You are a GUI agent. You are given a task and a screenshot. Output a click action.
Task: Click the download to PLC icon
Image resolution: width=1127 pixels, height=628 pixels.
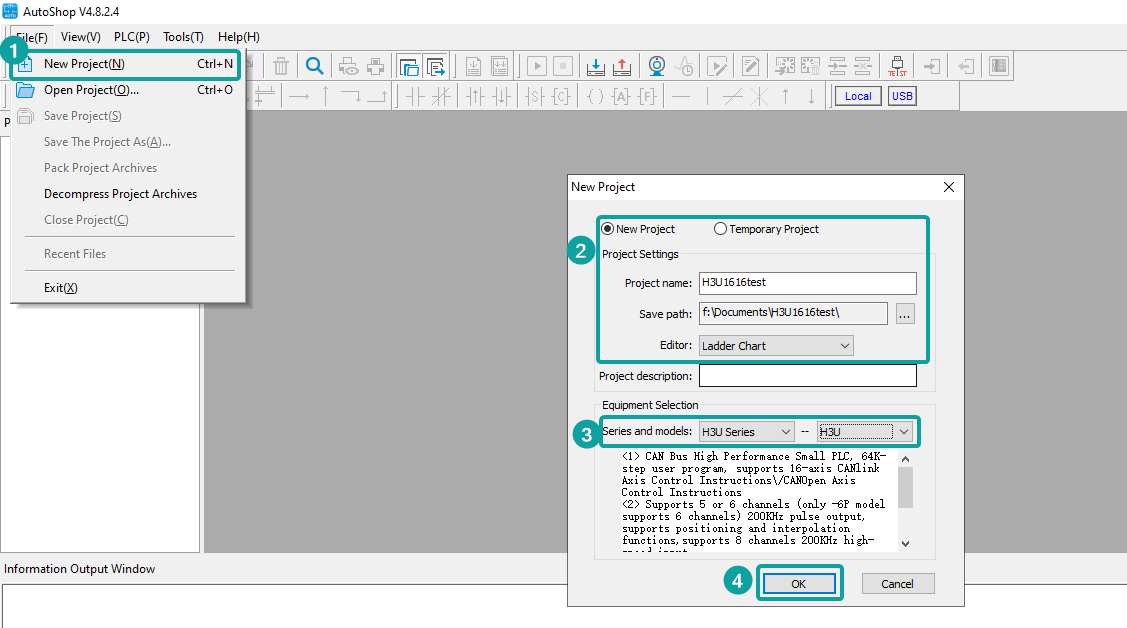(x=595, y=66)
